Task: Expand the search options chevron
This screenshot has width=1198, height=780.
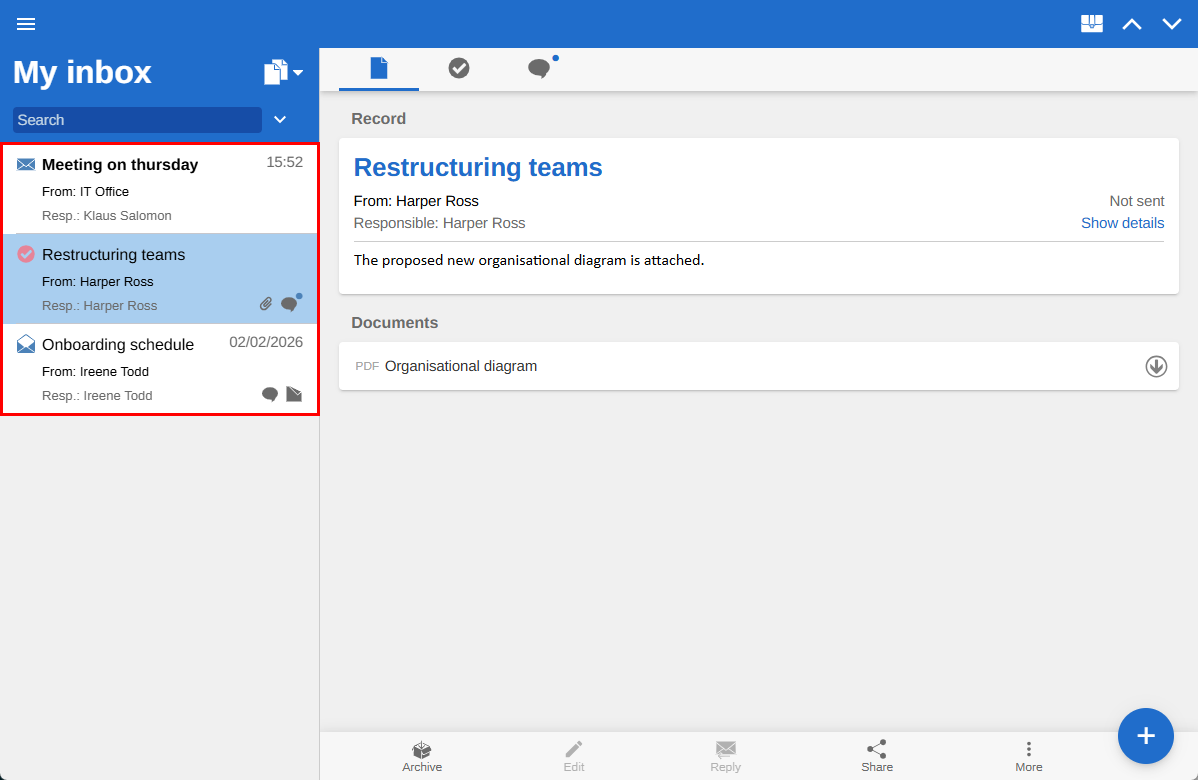Action: 280,120
